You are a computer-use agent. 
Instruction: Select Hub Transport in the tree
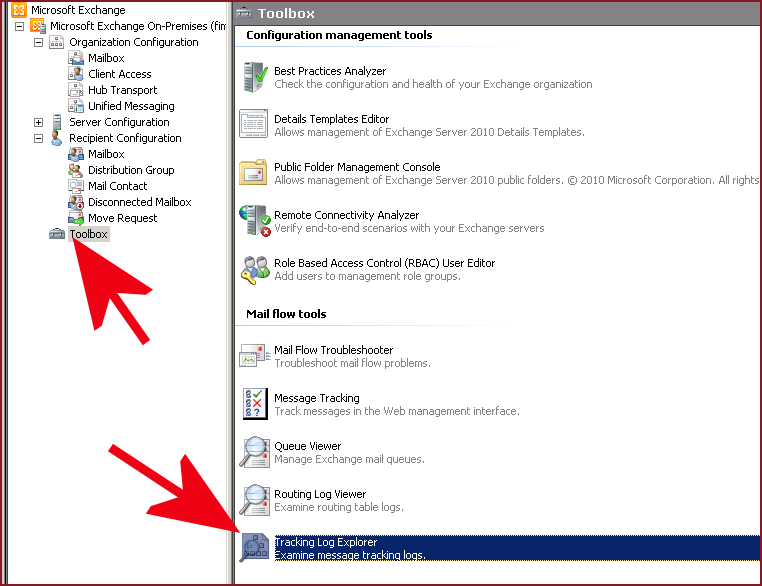click(122, 90)
